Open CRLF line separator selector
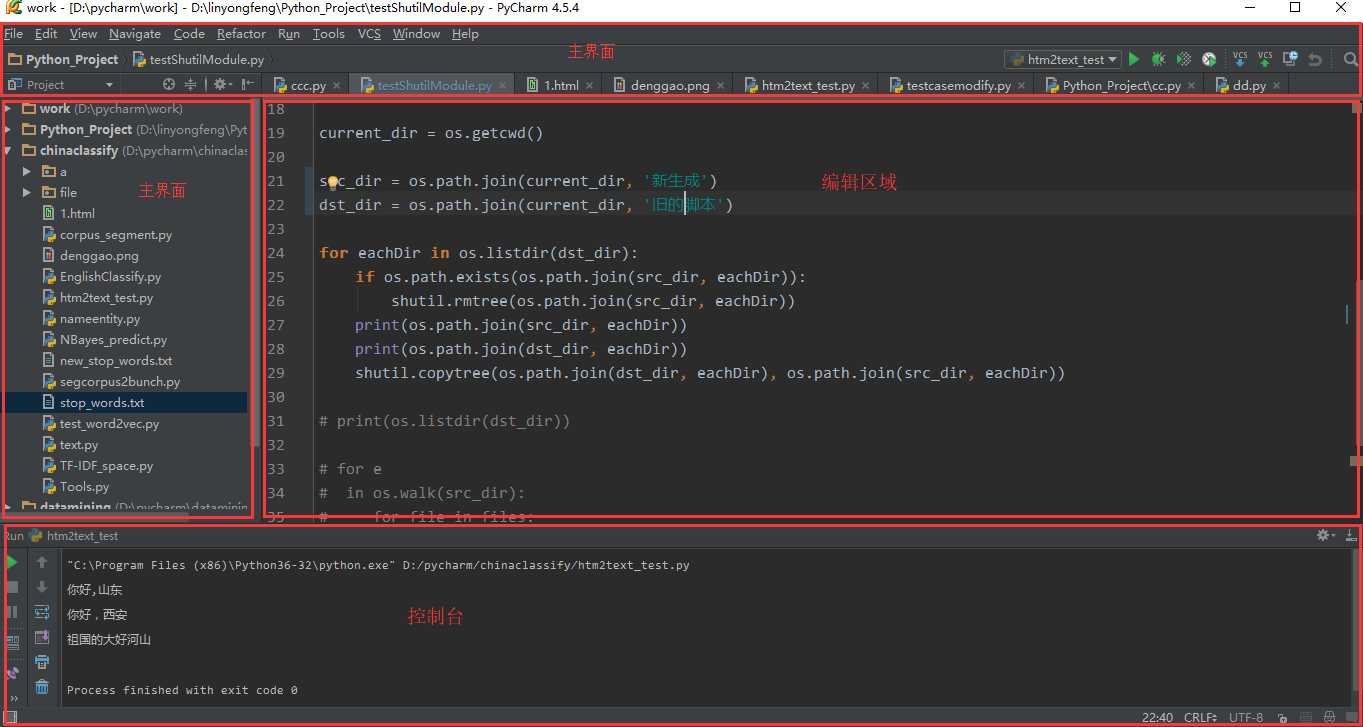Viewport: 1363px width, 727px height. pyautogui.click(x=1200, y=717)
